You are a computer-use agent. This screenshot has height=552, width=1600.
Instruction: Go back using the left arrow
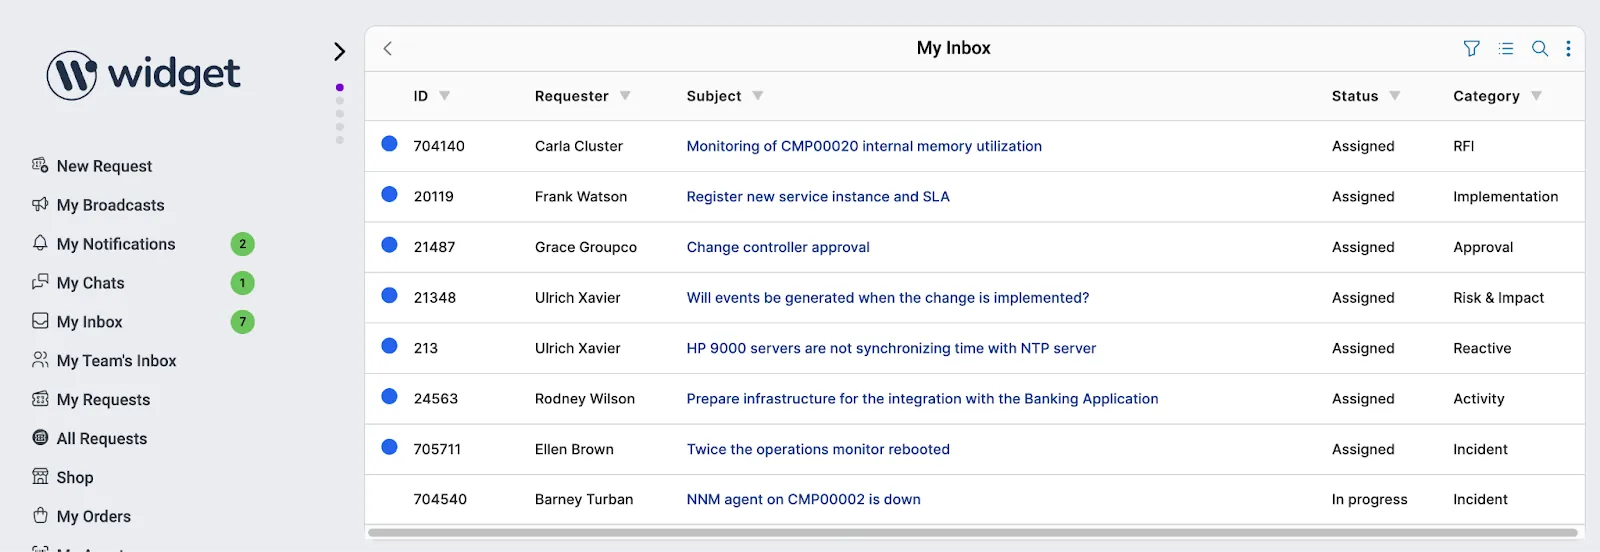click(388, 48)
